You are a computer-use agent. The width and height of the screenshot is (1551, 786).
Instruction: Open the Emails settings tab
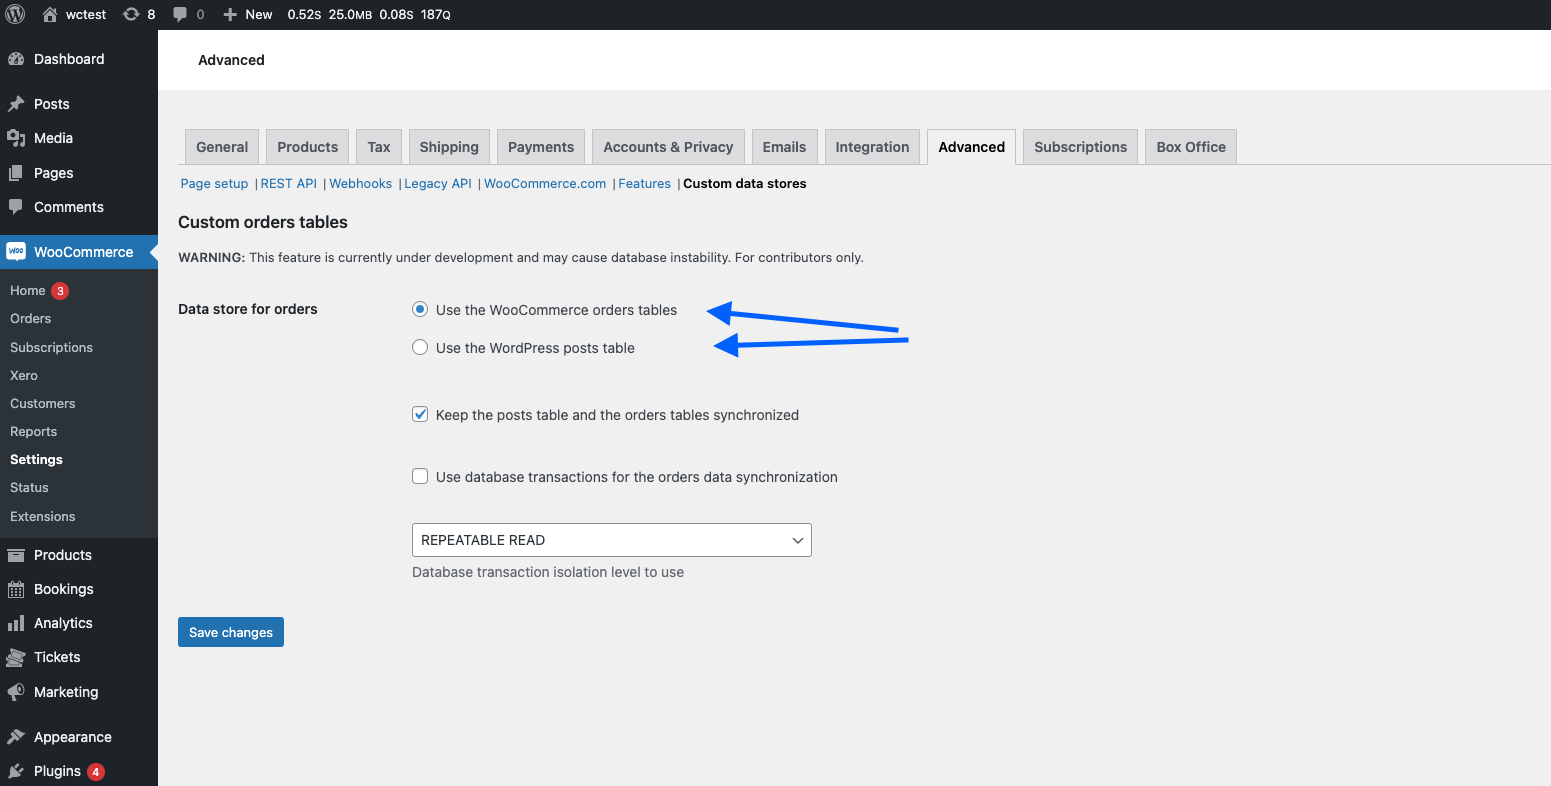(x=784, y=146)
